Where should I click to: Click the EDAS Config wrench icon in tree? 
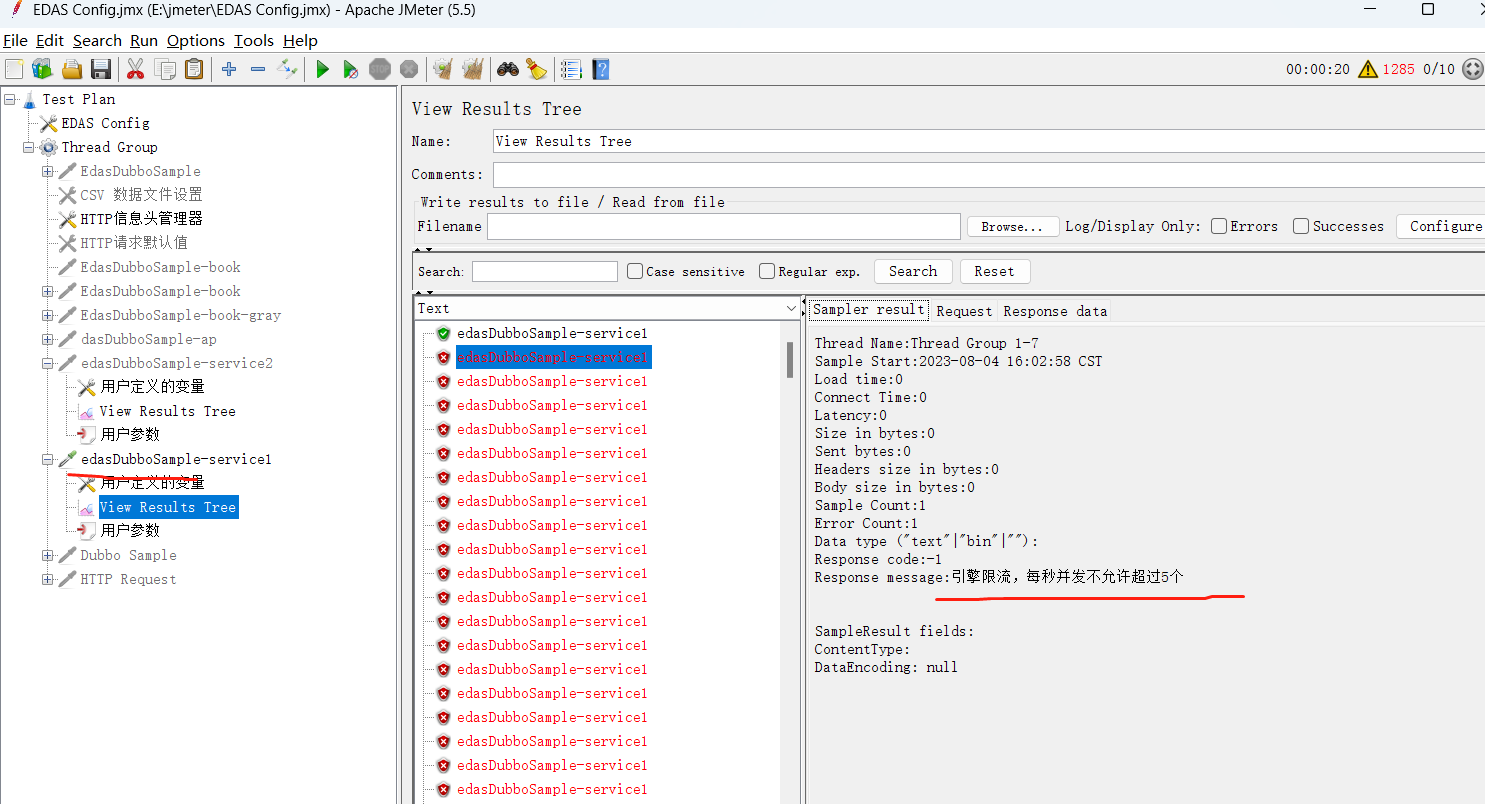tap(48, 123)
